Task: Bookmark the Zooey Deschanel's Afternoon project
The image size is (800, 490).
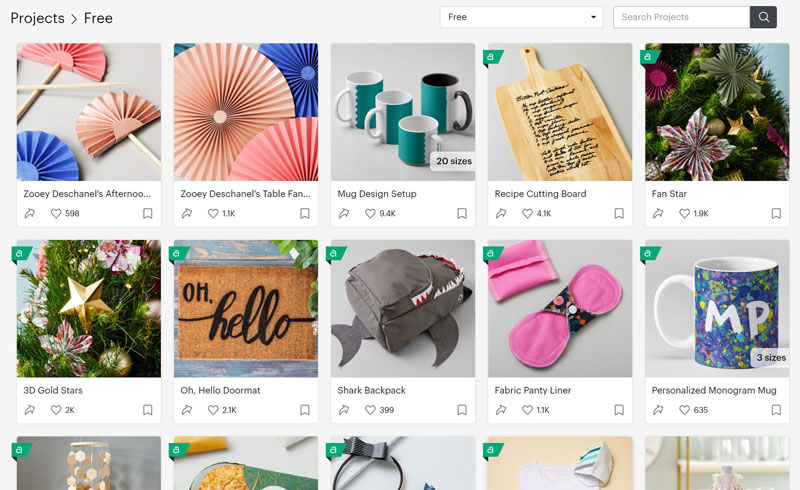Action: (x=147, y=213)
